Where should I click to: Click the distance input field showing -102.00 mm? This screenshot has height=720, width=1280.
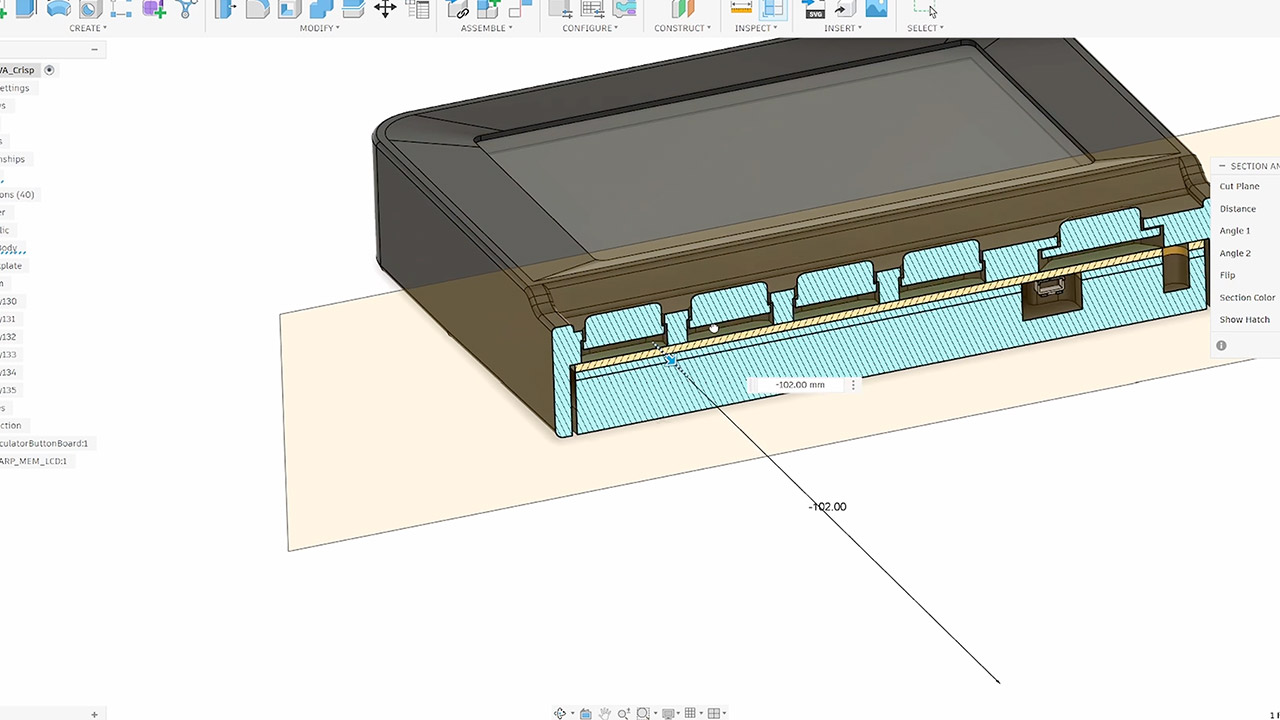tap(800, 385)
